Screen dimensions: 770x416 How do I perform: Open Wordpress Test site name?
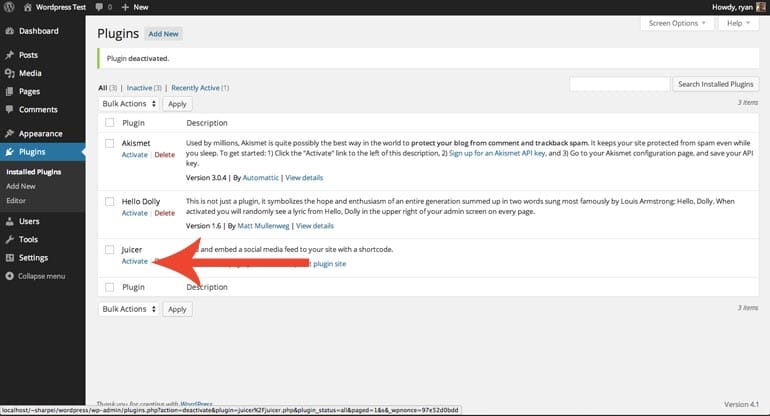pyautogui.click(x=60, y=7)
